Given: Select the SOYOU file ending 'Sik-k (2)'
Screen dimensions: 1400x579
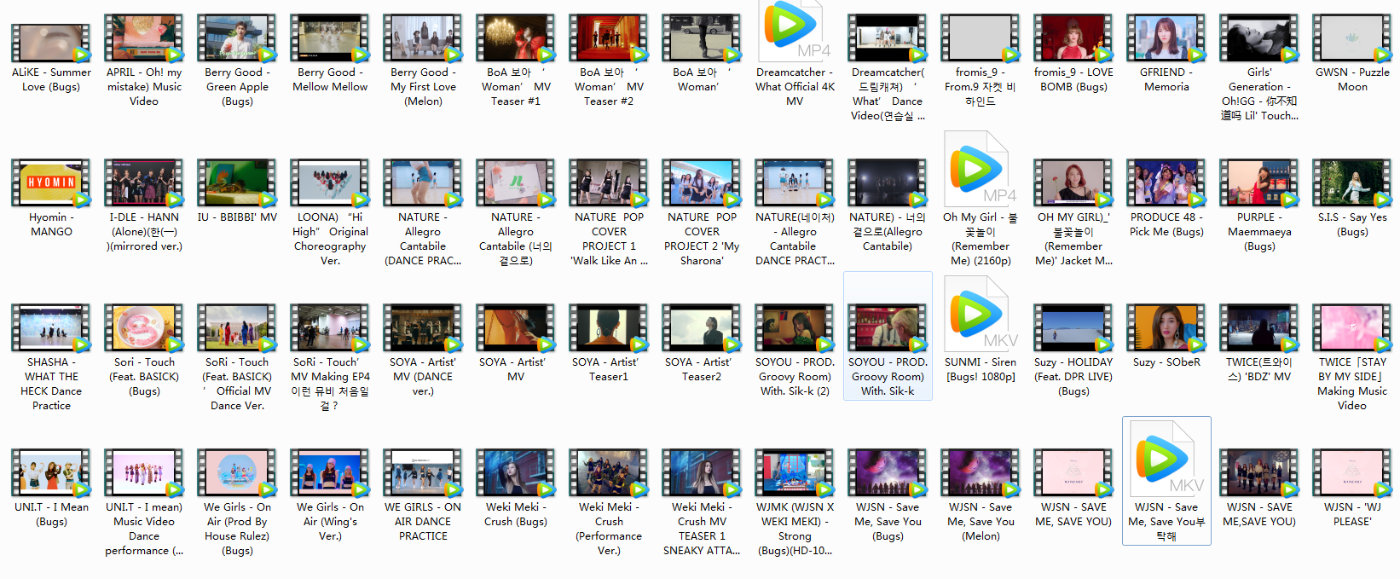Looking at the screenshot, I should [795, 328].
